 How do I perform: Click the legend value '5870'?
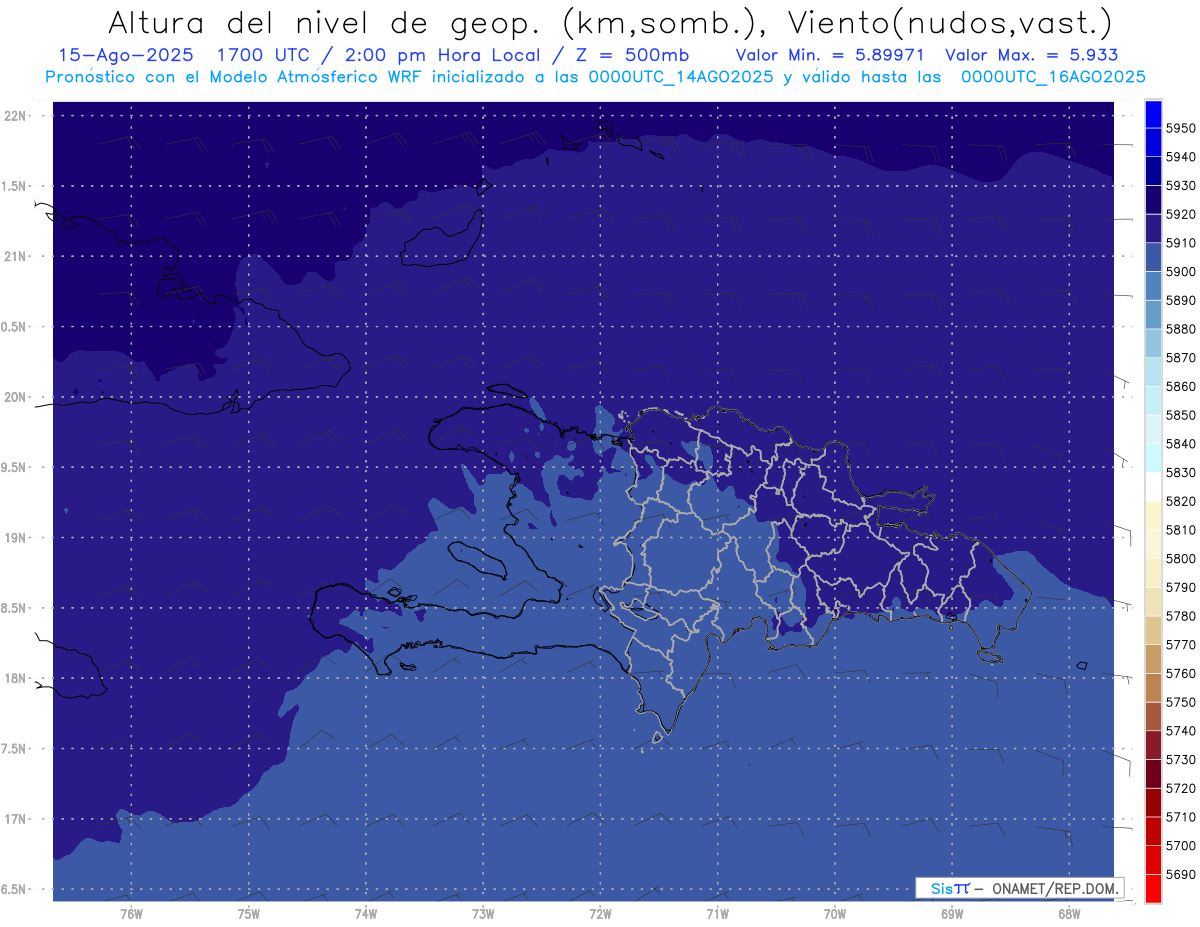click(x=1180, y=358)
